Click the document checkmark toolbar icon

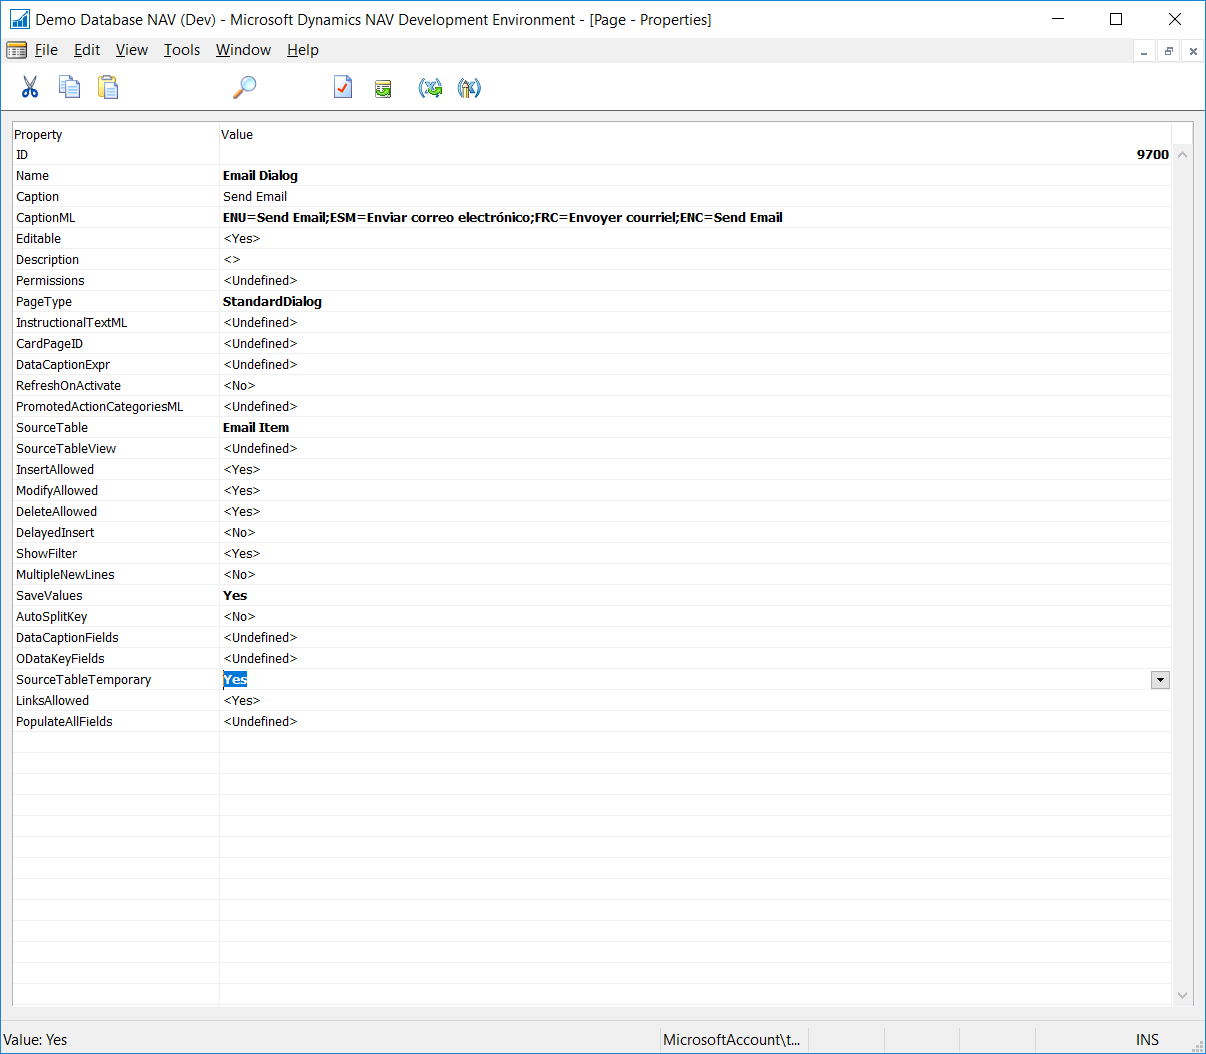[x=343, y=88]
